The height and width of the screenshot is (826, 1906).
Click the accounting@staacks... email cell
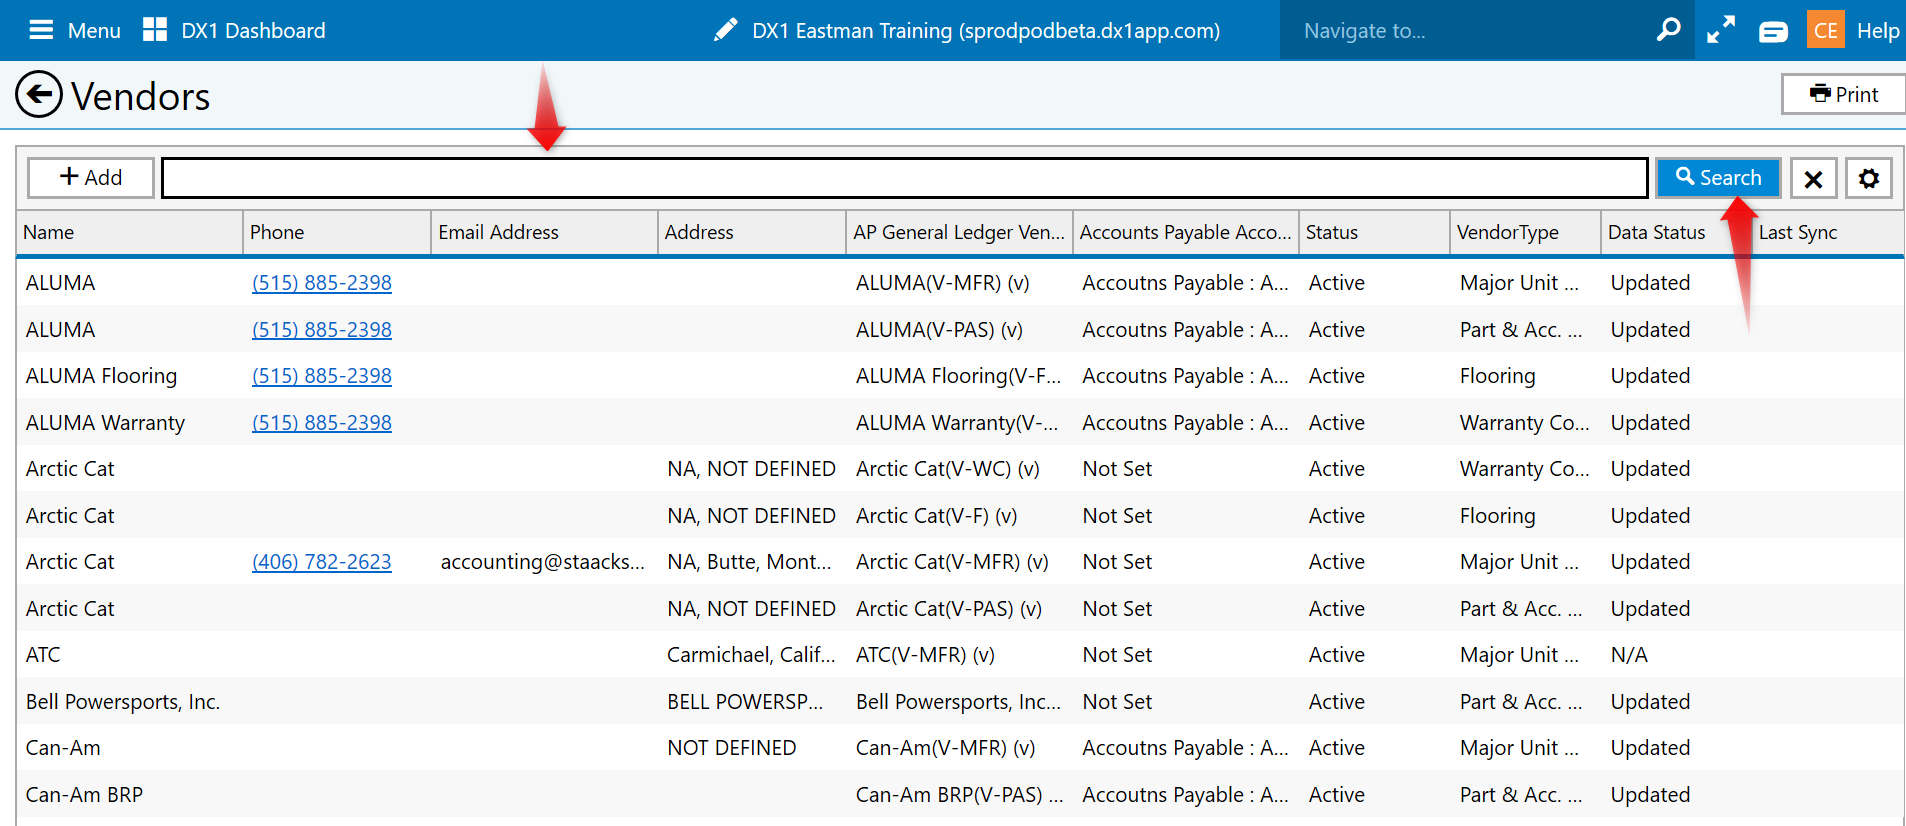(x=543, y=562)
